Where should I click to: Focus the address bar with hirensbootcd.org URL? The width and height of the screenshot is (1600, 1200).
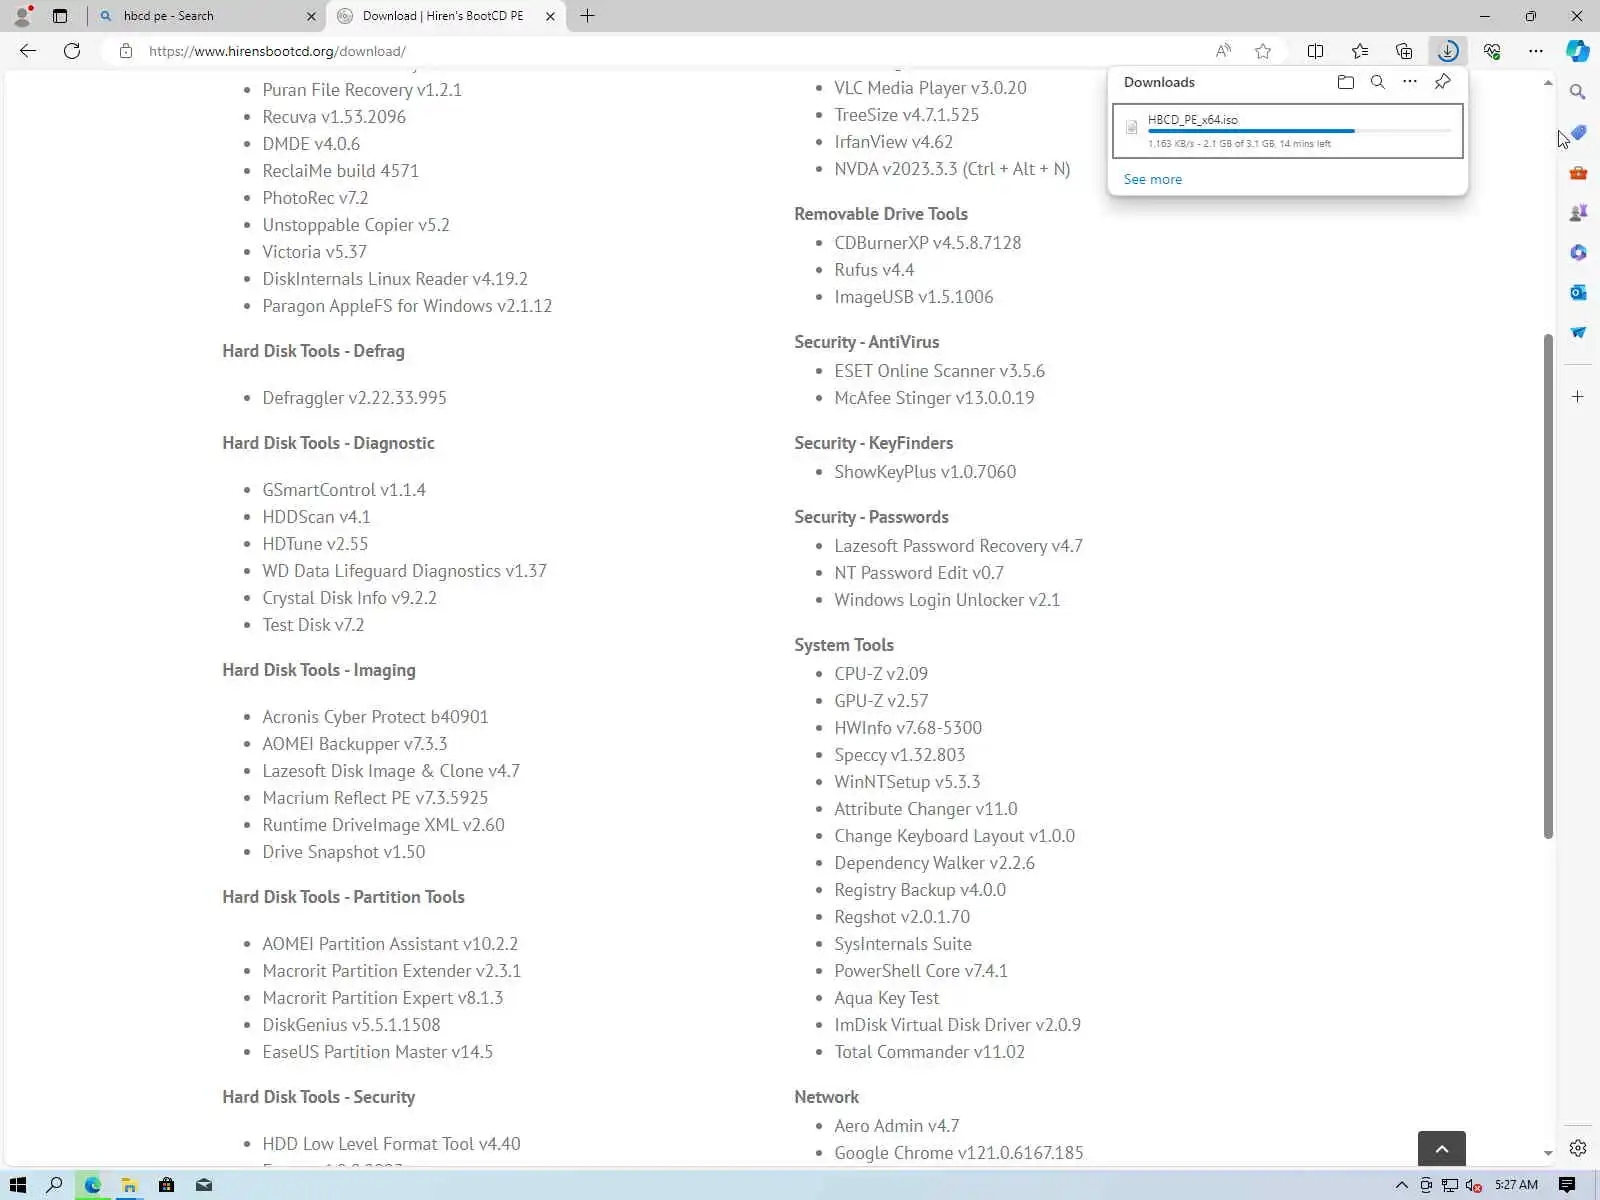point(277,51)
